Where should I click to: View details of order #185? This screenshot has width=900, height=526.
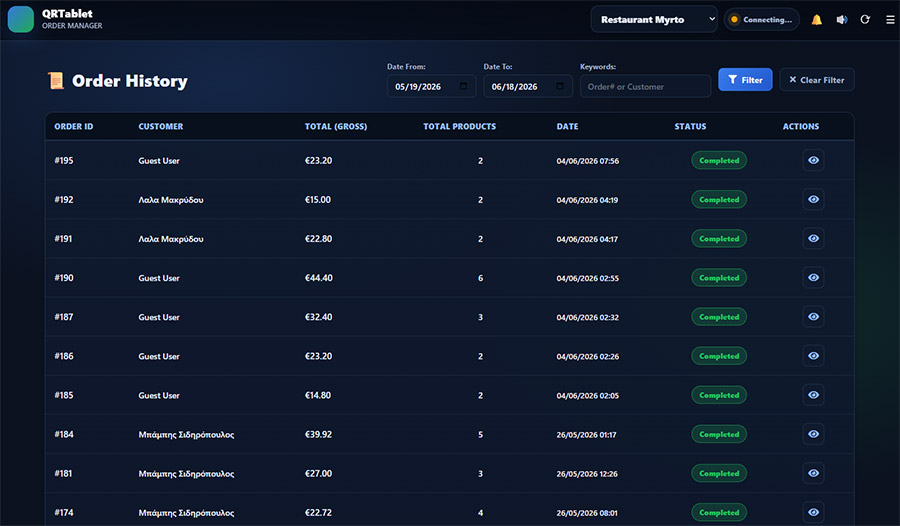pyautogui.click(x=813, y=394)
